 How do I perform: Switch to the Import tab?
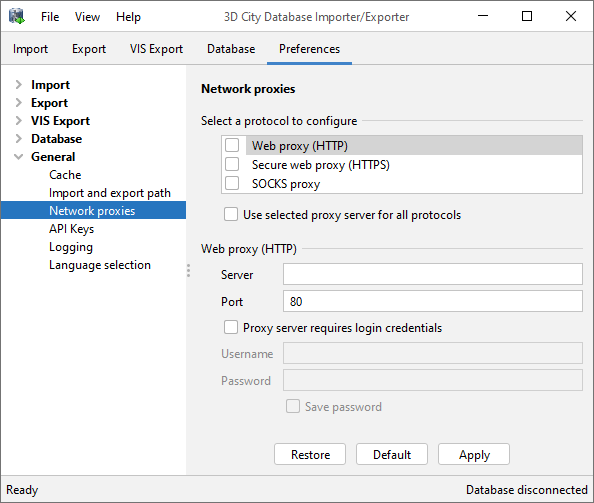click(30, 49)
